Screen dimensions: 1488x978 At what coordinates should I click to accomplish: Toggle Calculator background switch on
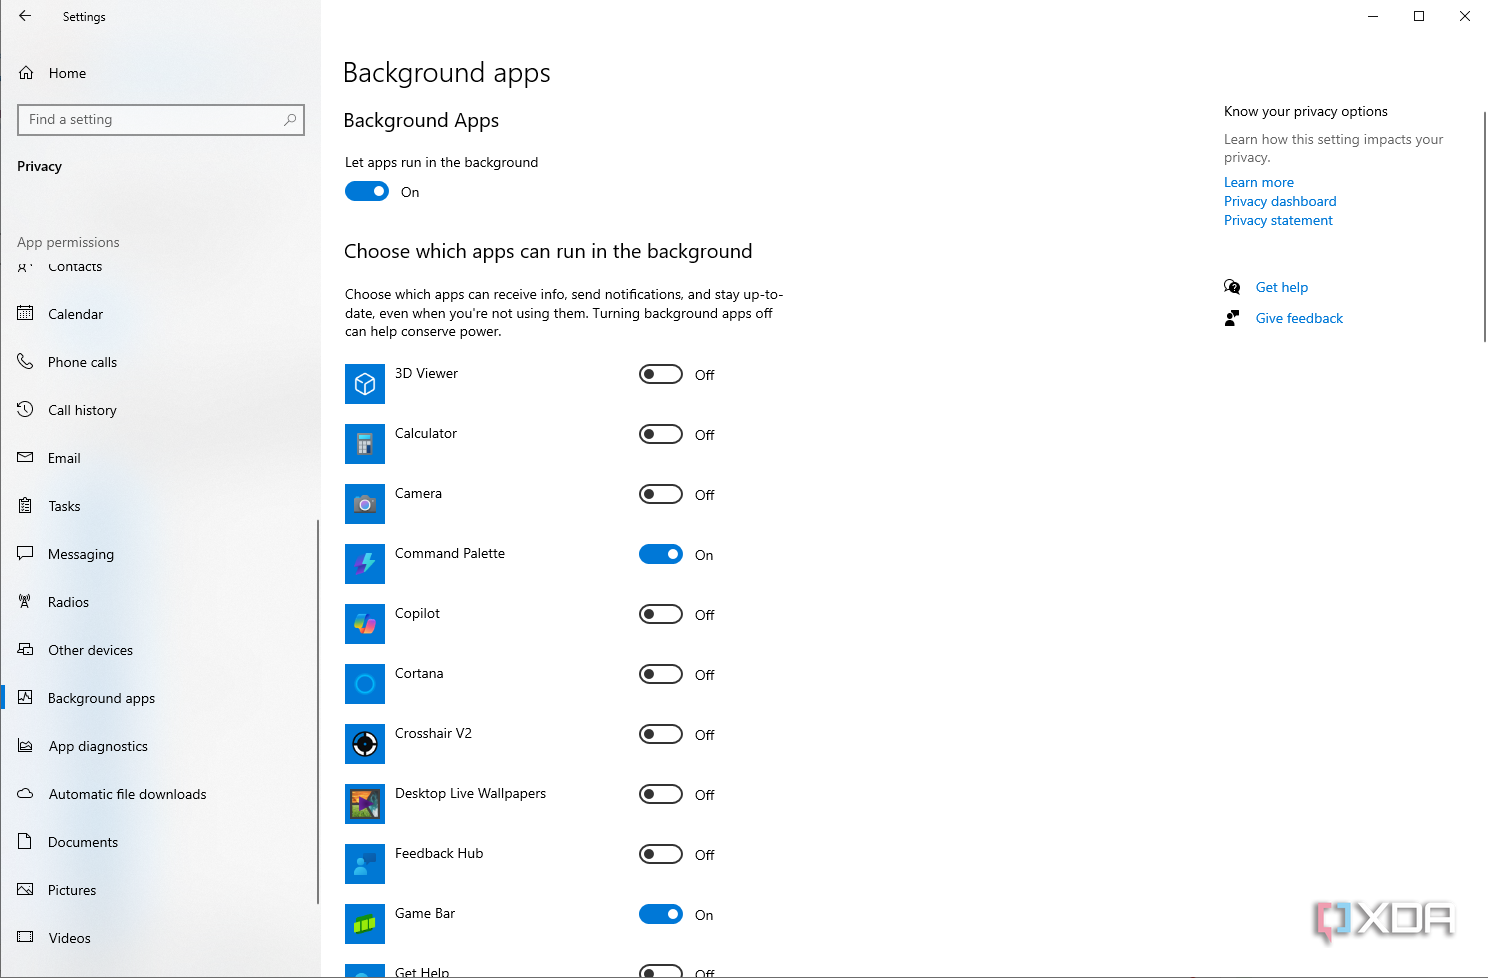coord(661,434)
